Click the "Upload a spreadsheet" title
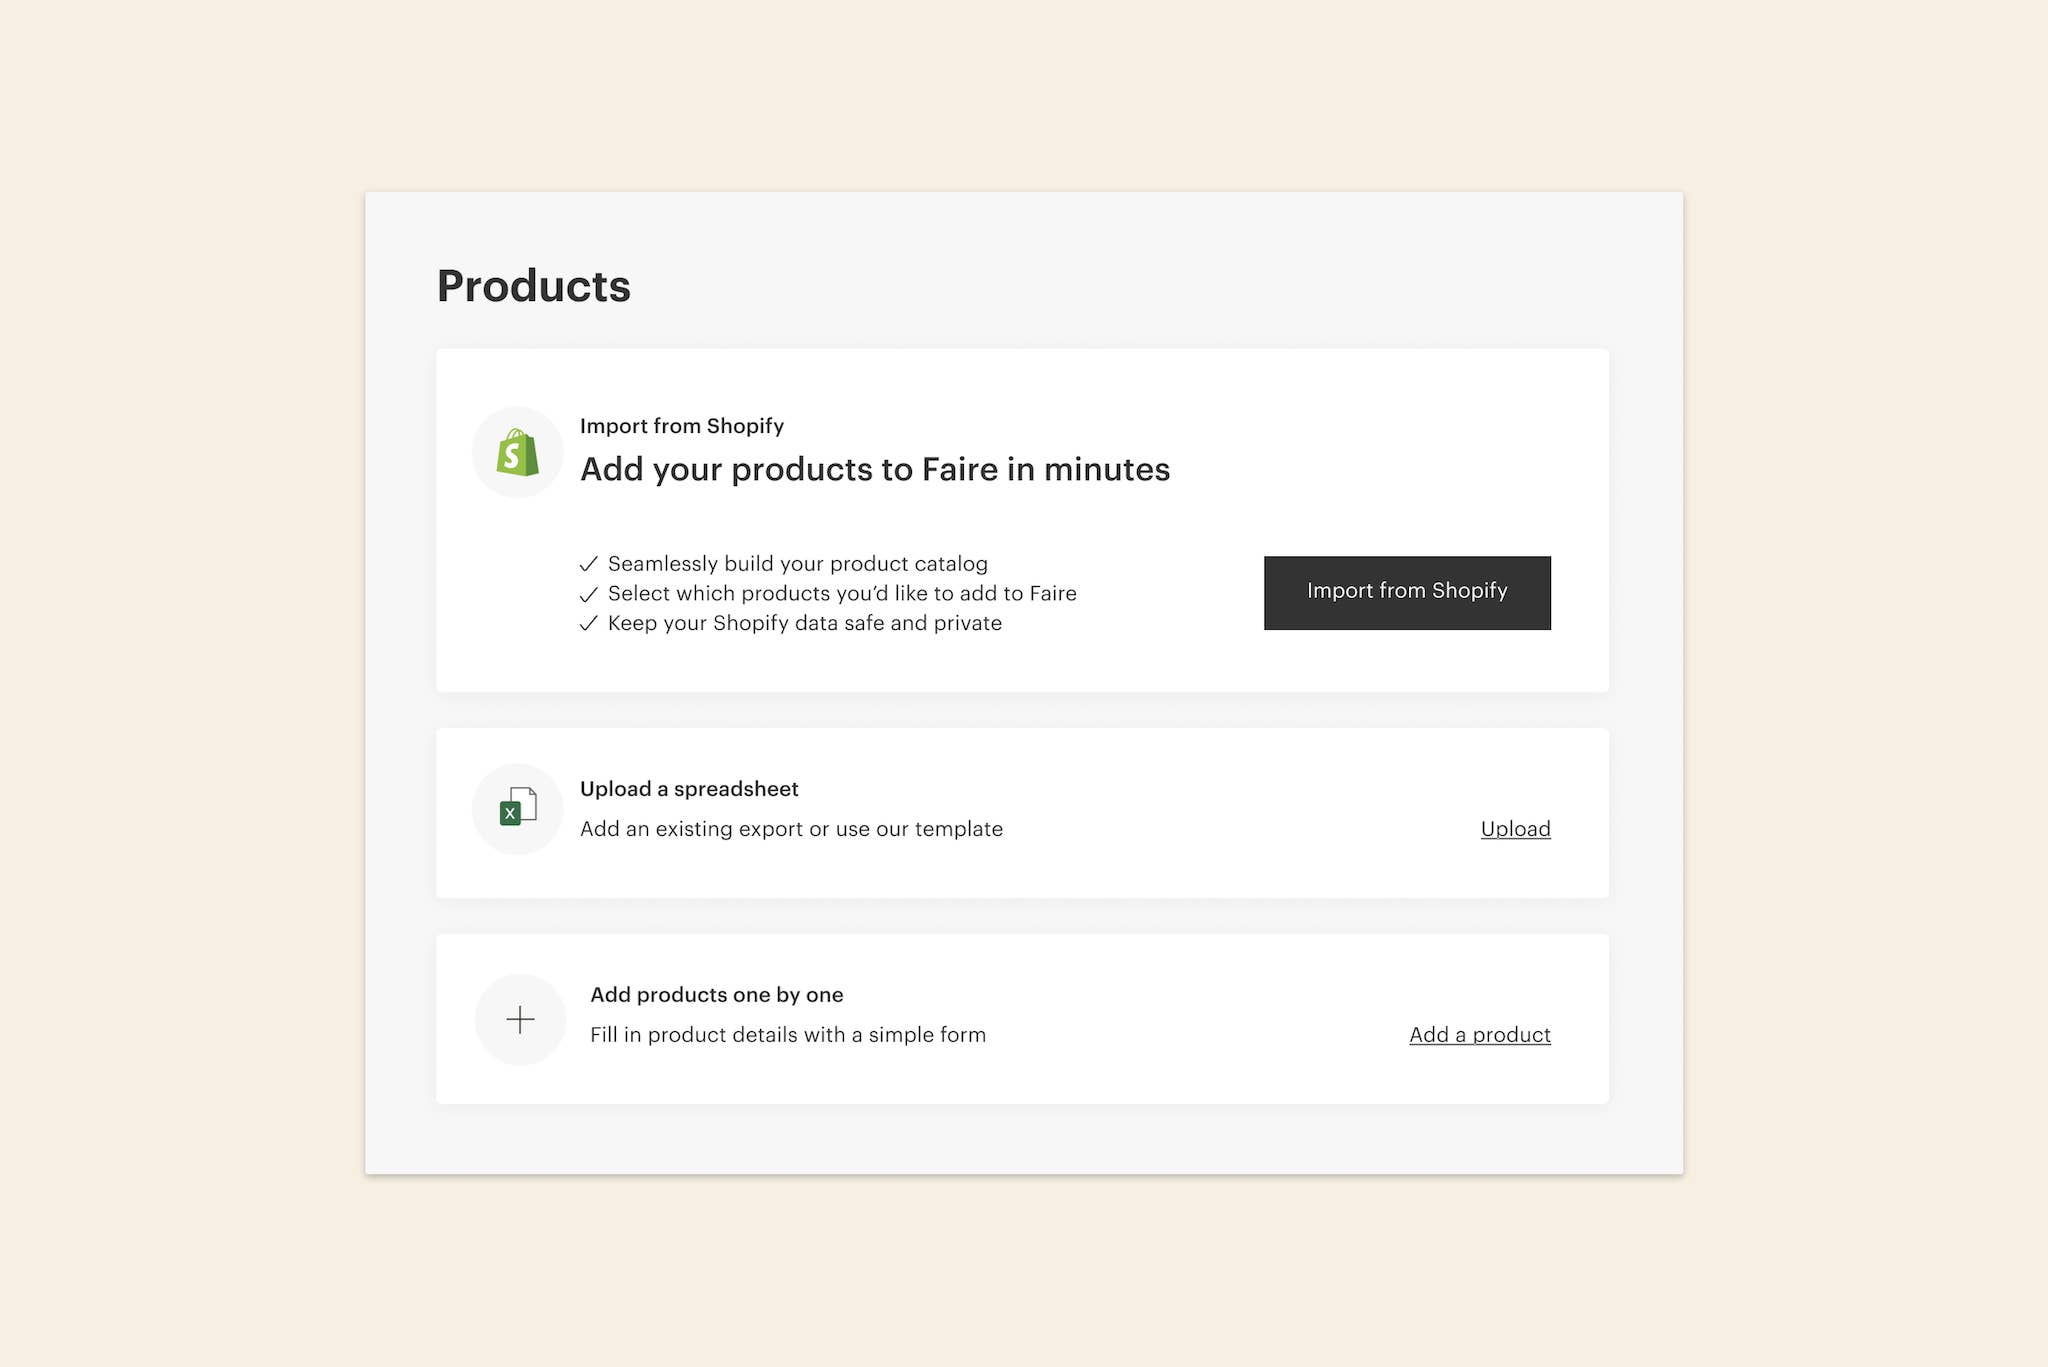Screen dimensions: 2048x1367 tap(689, 789)
